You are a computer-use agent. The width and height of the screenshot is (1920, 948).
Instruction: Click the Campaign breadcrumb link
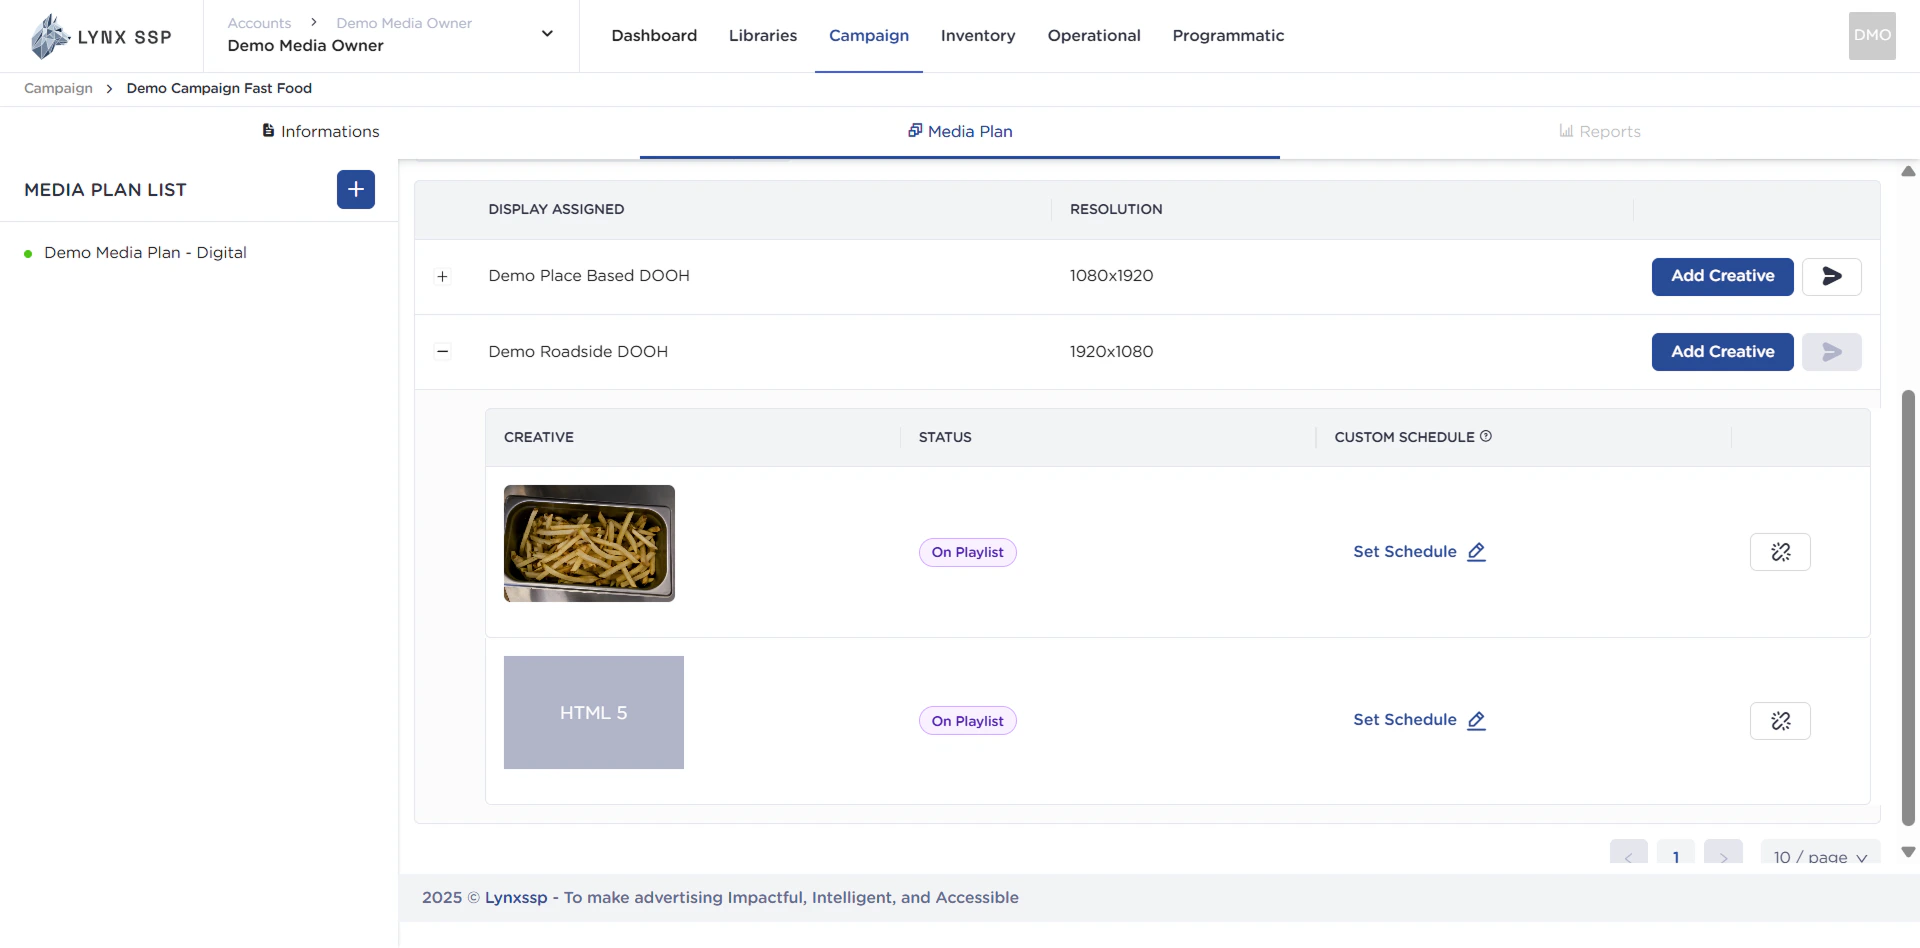[58, 88]
